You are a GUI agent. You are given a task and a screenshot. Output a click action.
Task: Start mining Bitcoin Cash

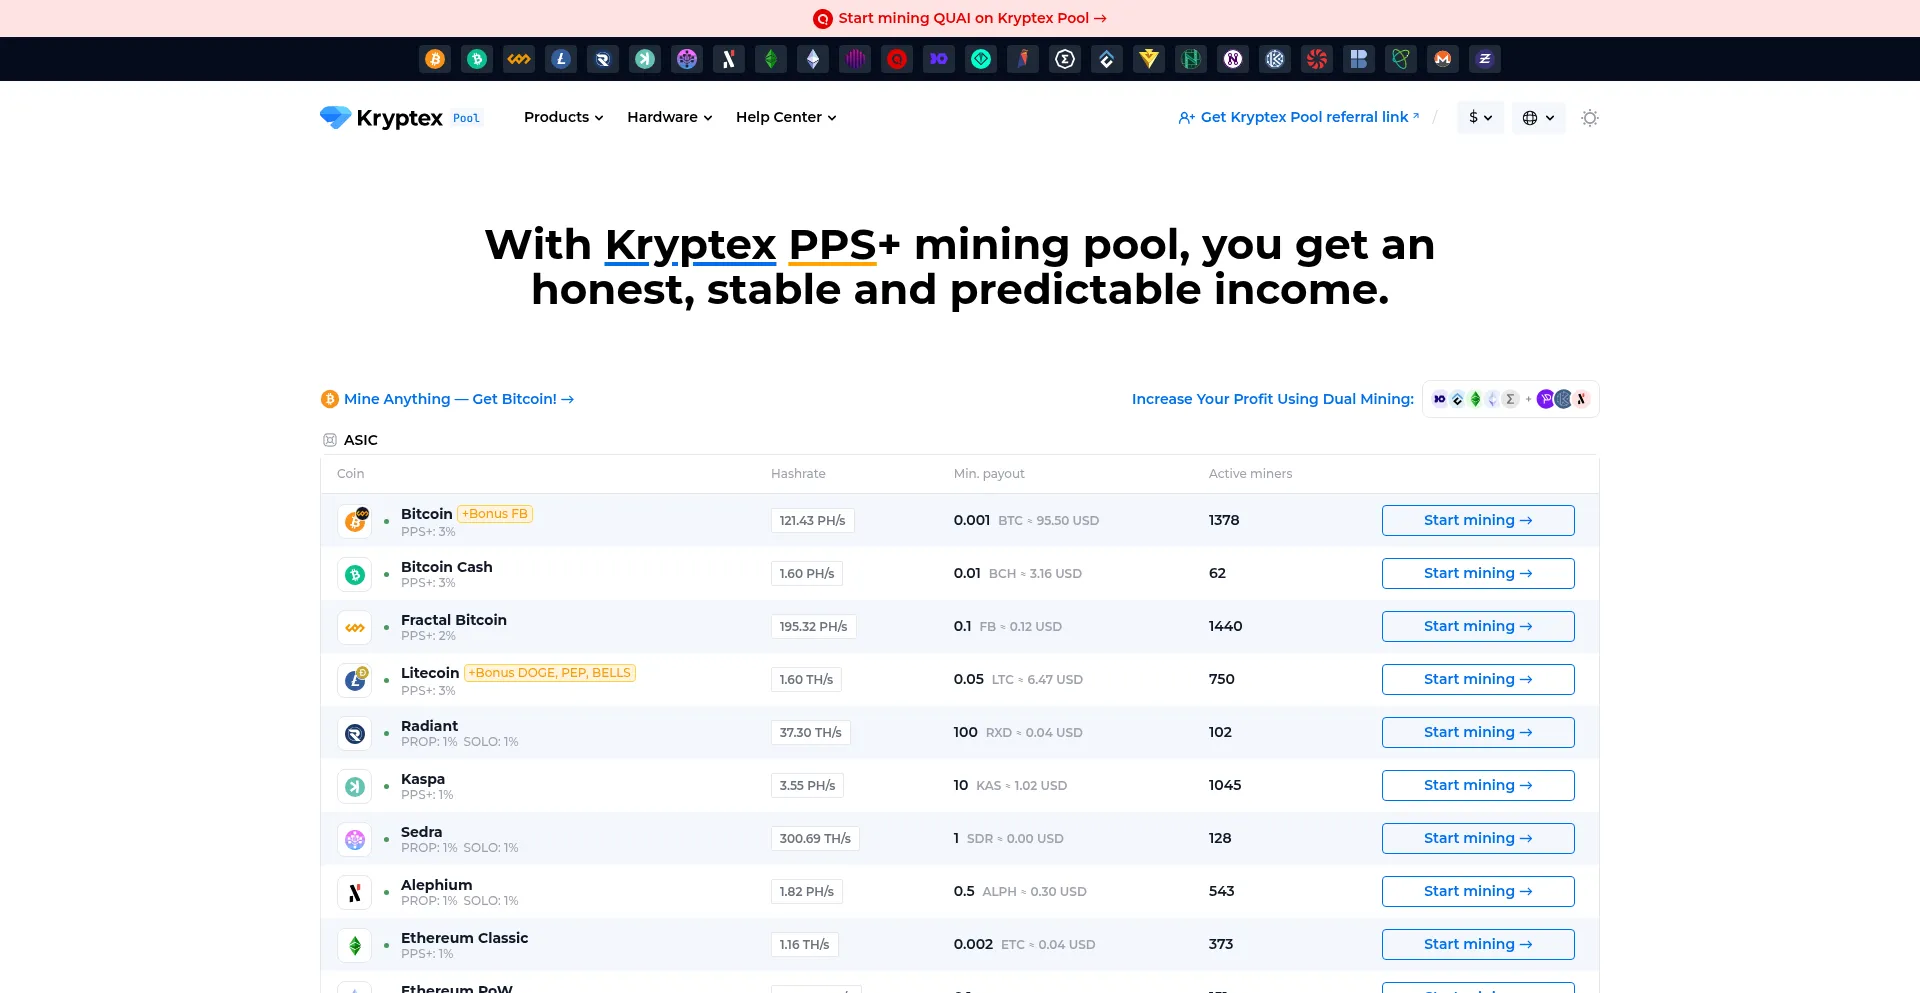click(1478, 573)
